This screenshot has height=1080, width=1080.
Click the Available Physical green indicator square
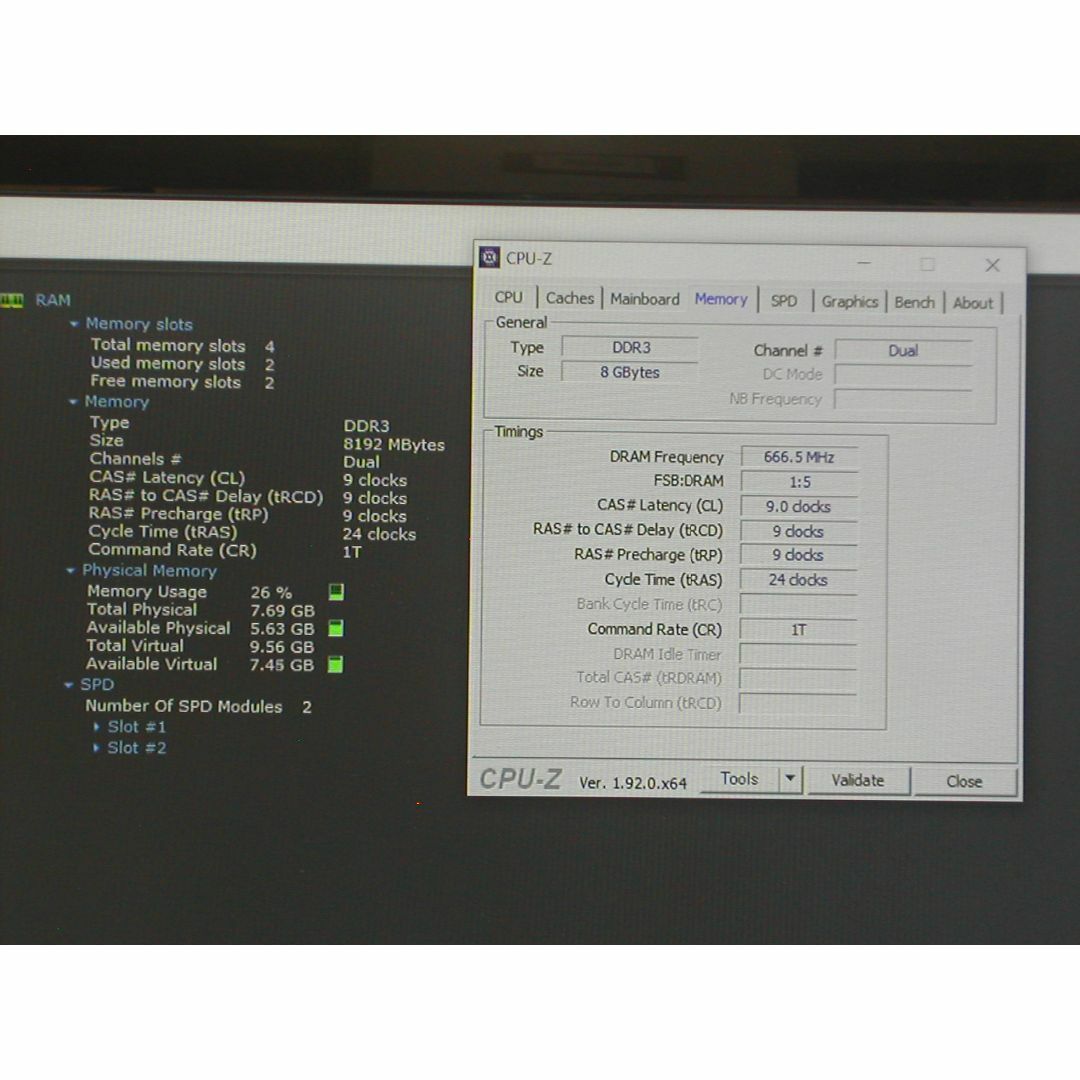pos(336,628)
